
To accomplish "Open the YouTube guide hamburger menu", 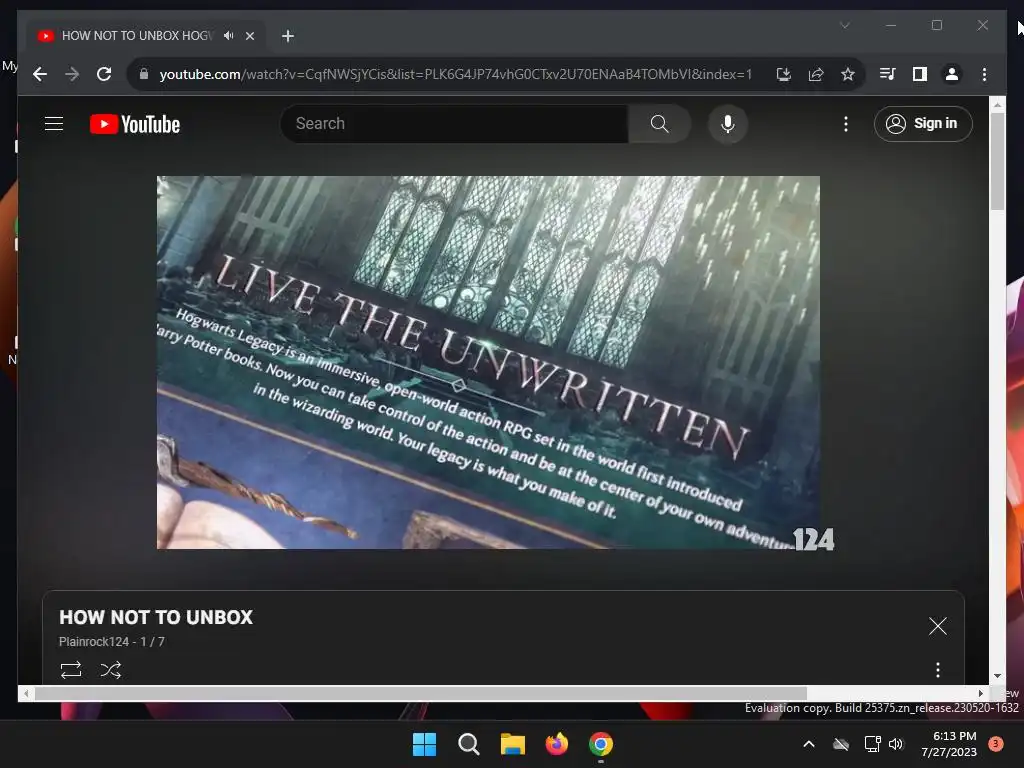I will coord(54,123).
